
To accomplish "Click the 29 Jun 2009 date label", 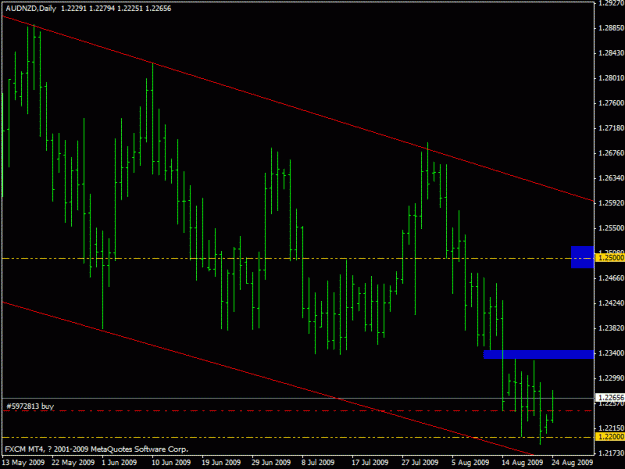I will tap(271, 463).
